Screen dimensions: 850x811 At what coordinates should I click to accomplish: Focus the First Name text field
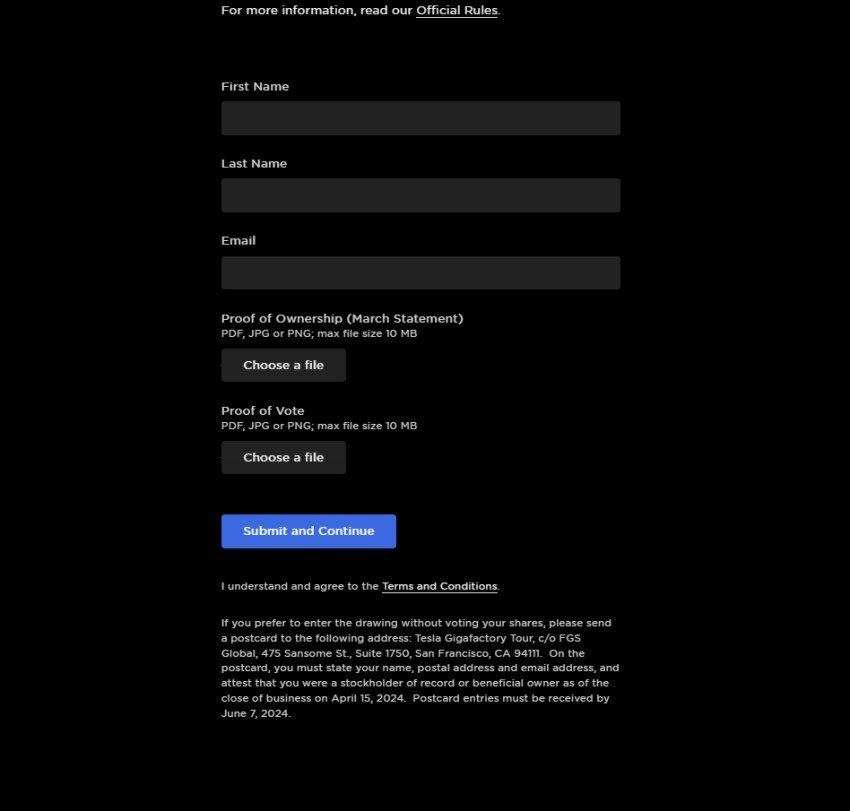click(421, 118)
